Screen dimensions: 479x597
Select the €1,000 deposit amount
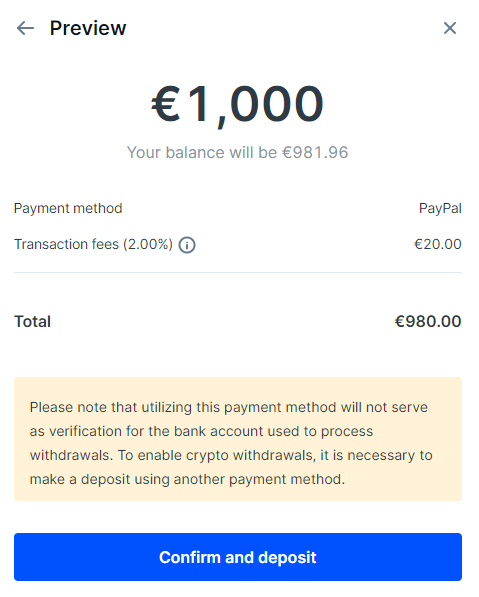point(238,104)
